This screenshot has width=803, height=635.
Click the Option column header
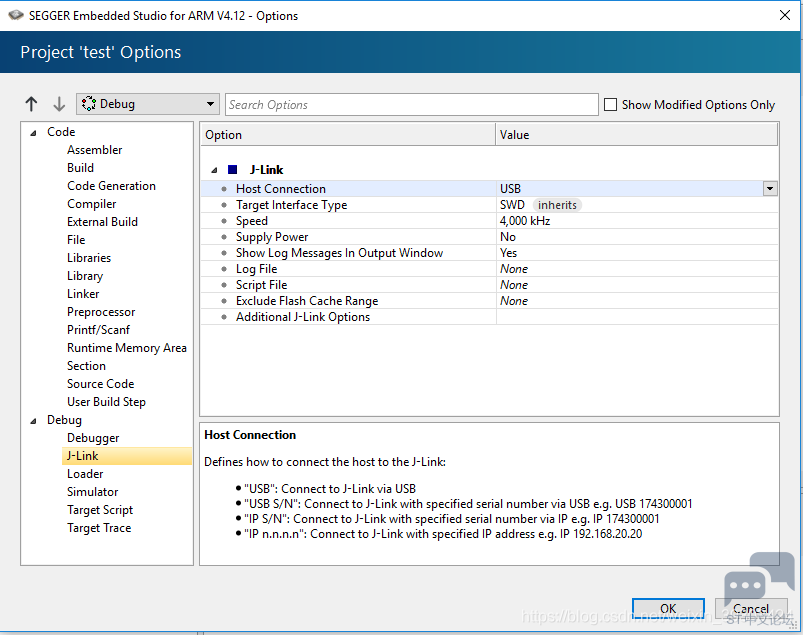point(348,135)
